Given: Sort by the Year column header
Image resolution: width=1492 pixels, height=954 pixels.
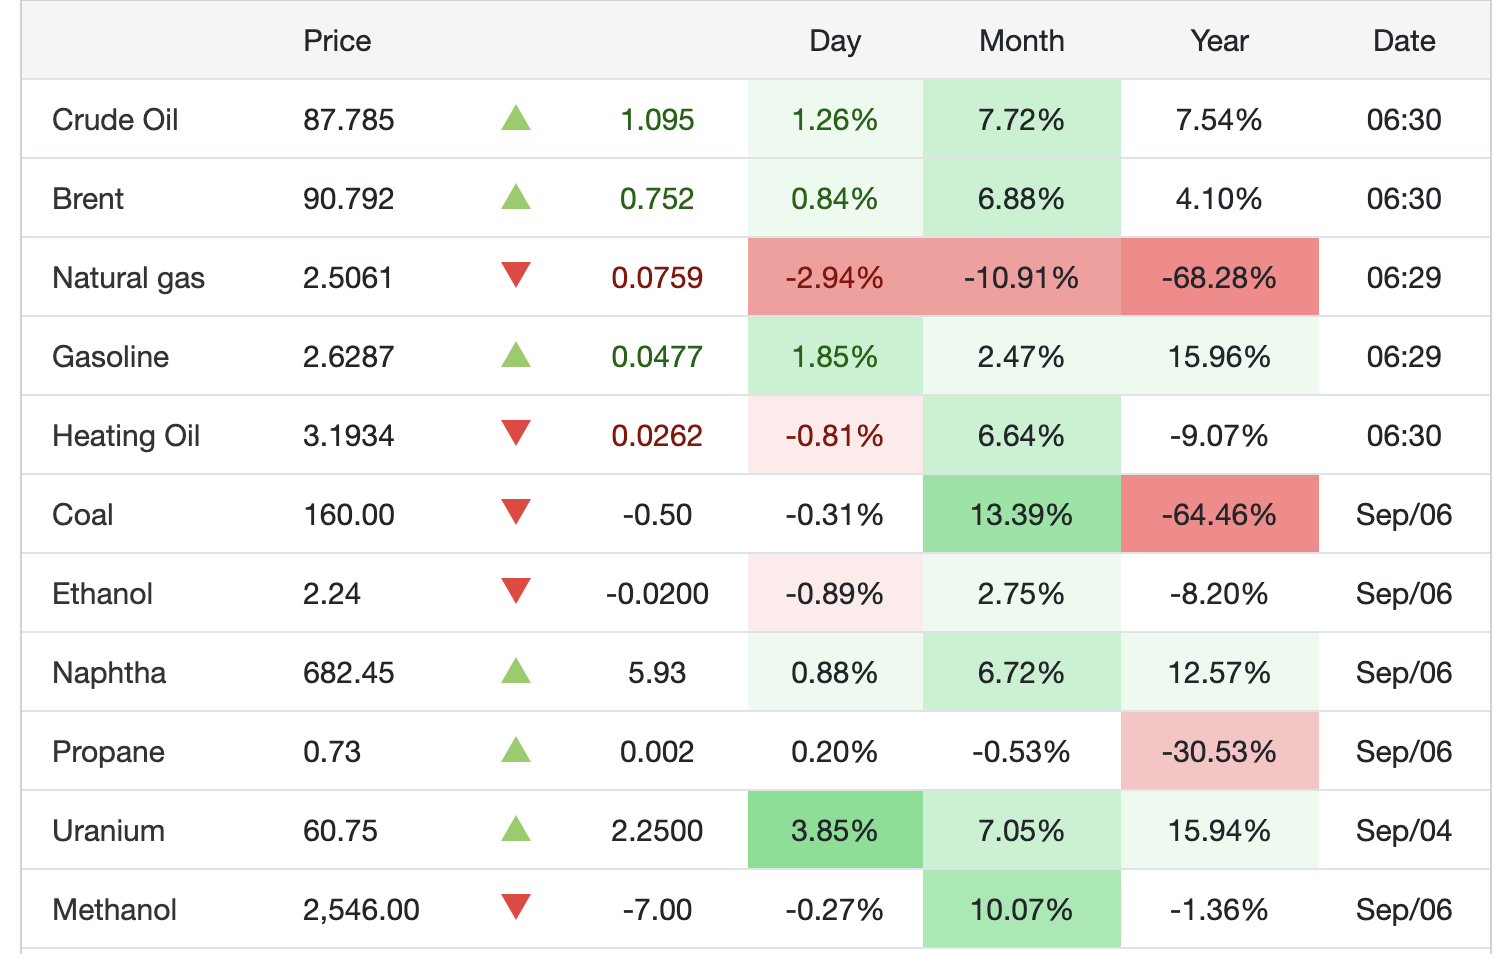Looking at the screenshot, I should click(1219, 41).
